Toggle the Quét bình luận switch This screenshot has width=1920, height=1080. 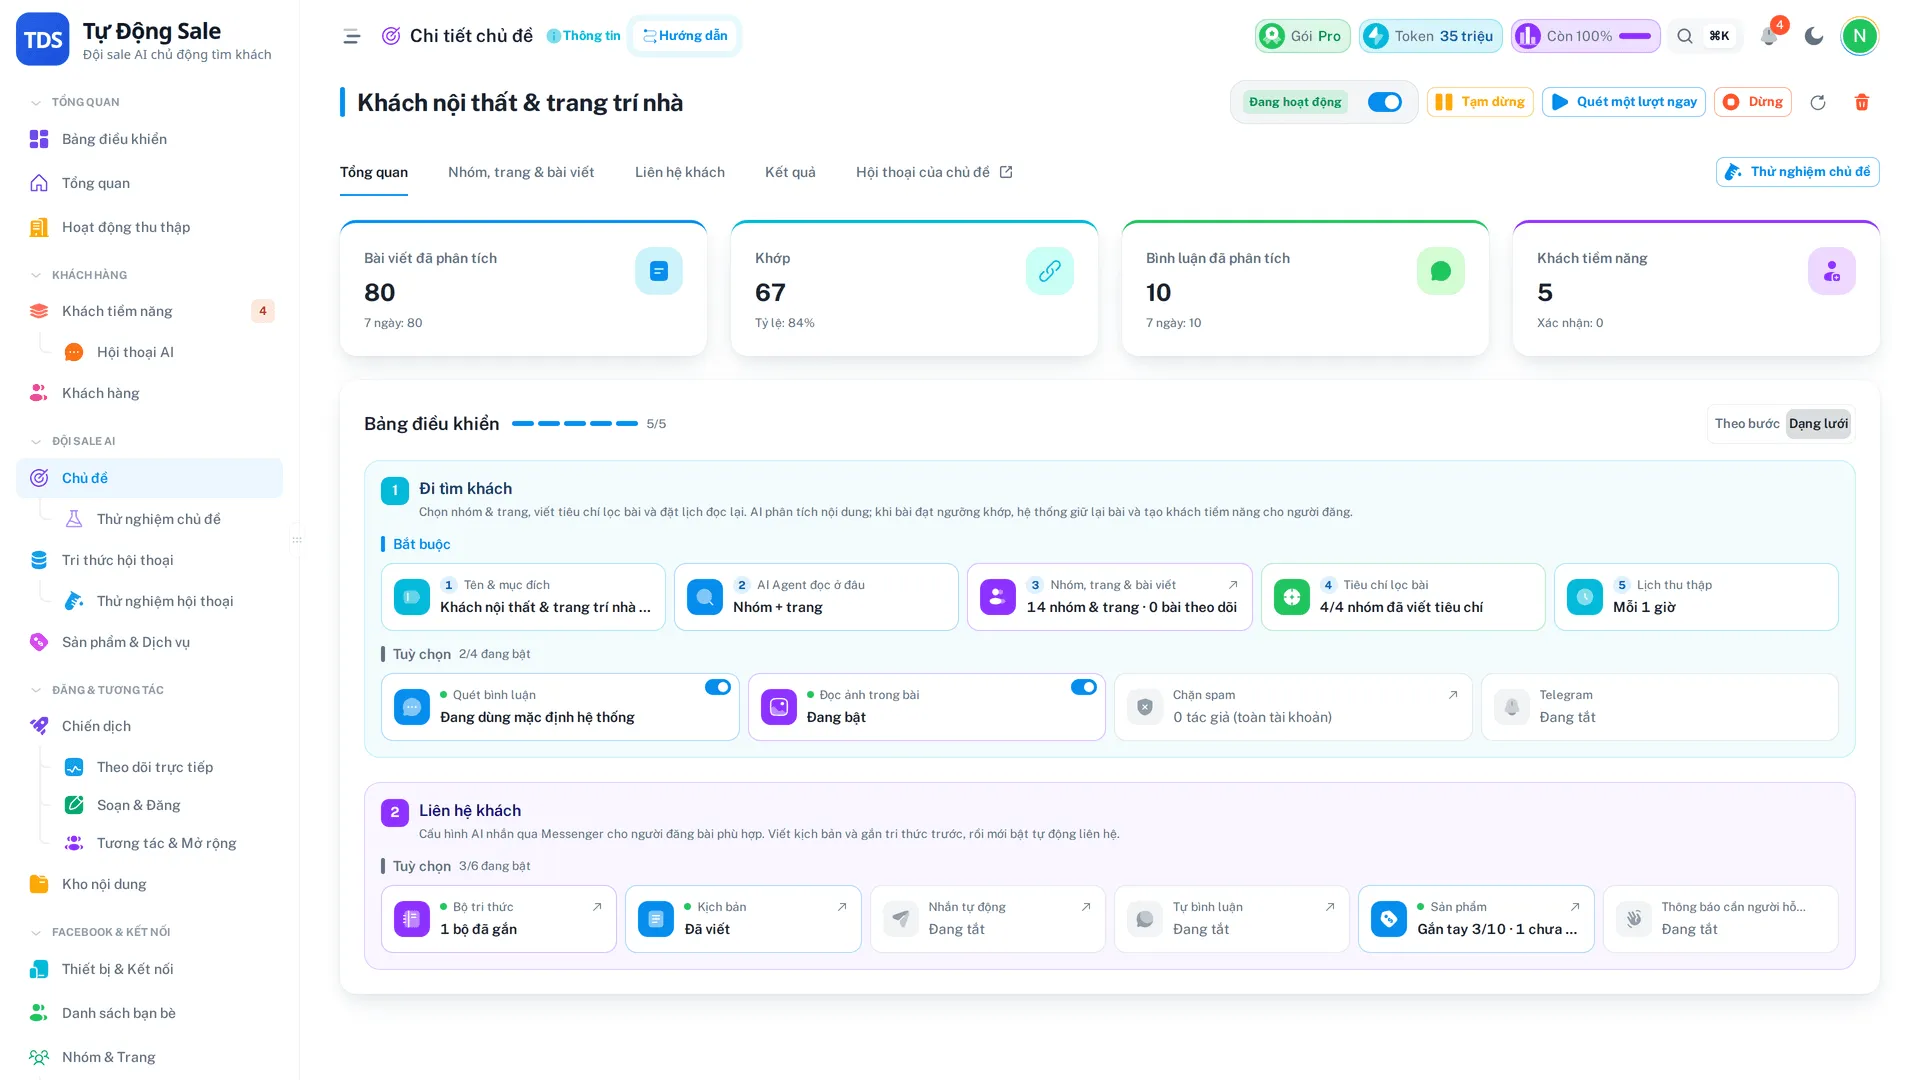(718, 687)
